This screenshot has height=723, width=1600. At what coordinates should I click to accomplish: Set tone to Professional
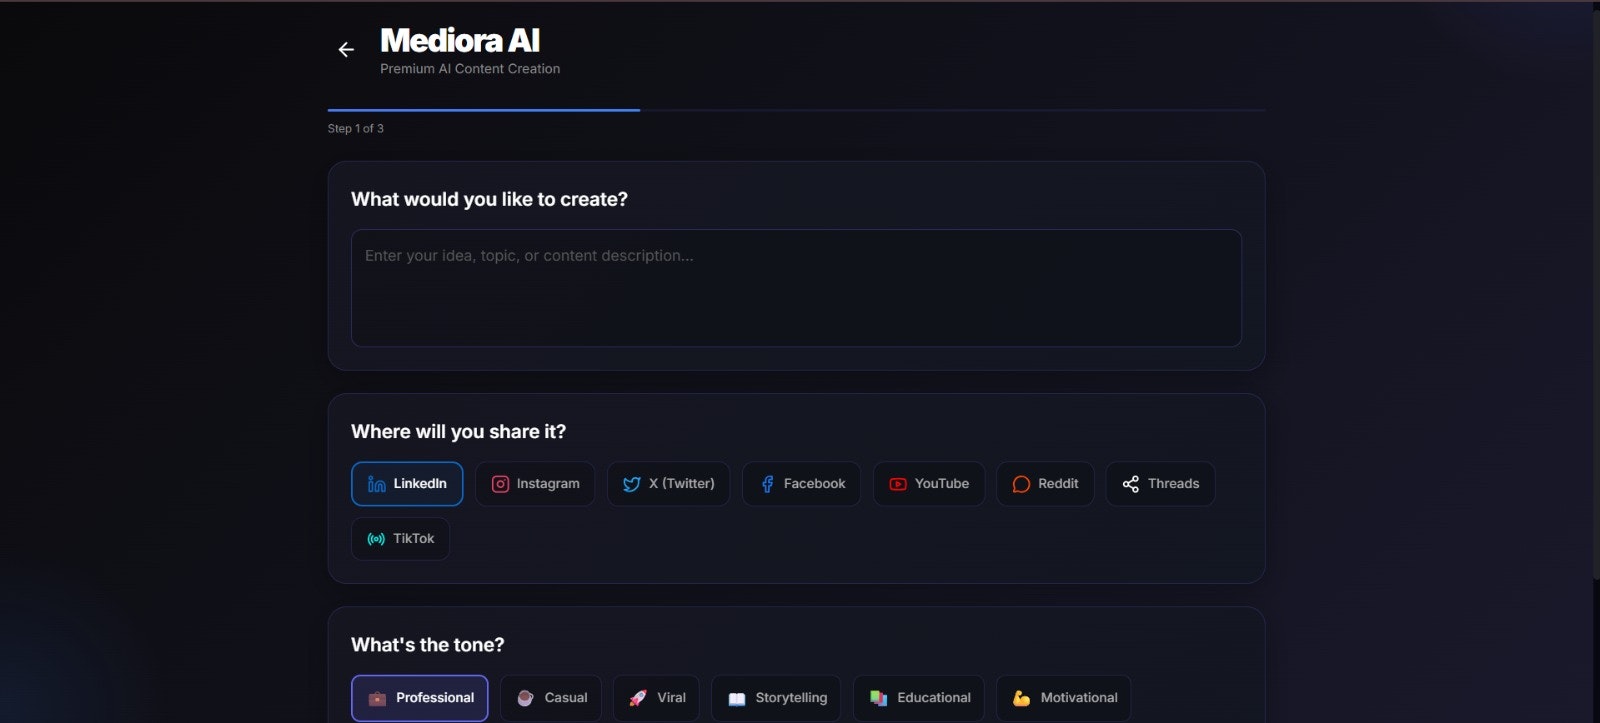click(420, 698)
